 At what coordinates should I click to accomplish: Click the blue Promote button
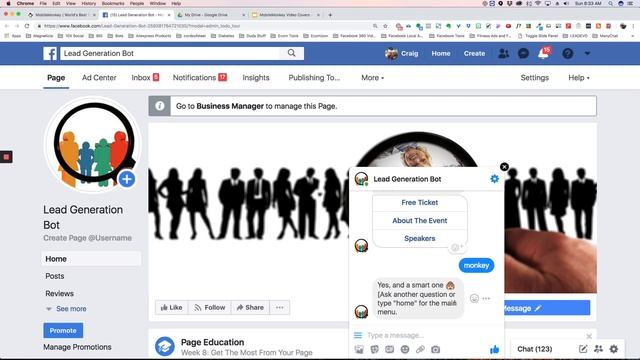tap(63, 331)
